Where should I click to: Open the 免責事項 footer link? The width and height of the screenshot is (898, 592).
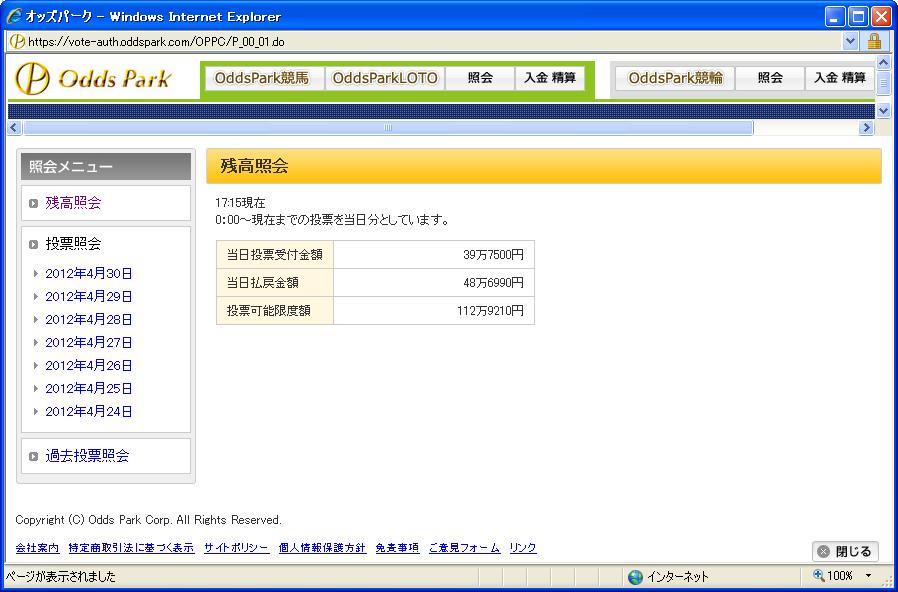(397, 548)
